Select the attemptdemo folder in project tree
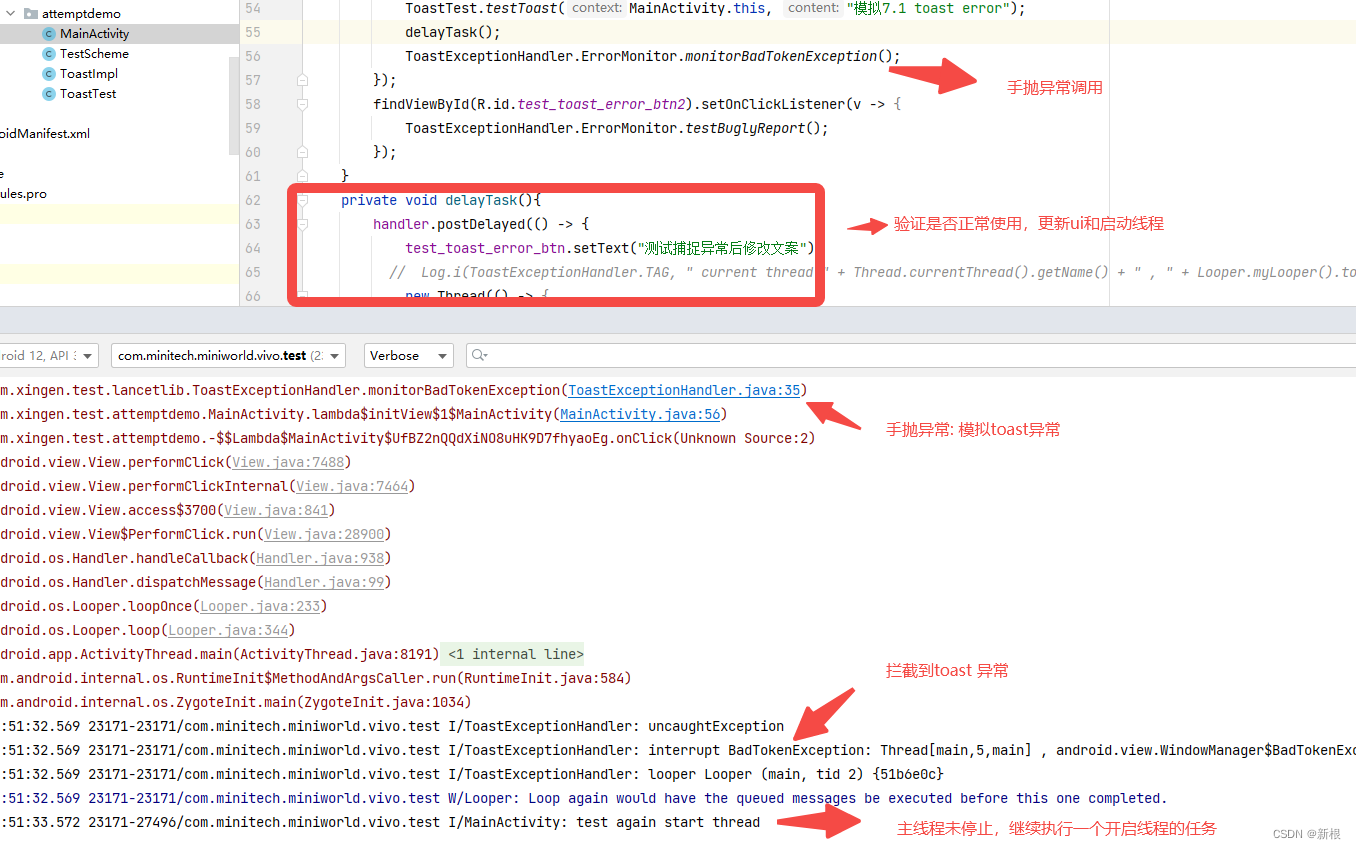This screenshot has height=849, width=1356. pos(81,14)
